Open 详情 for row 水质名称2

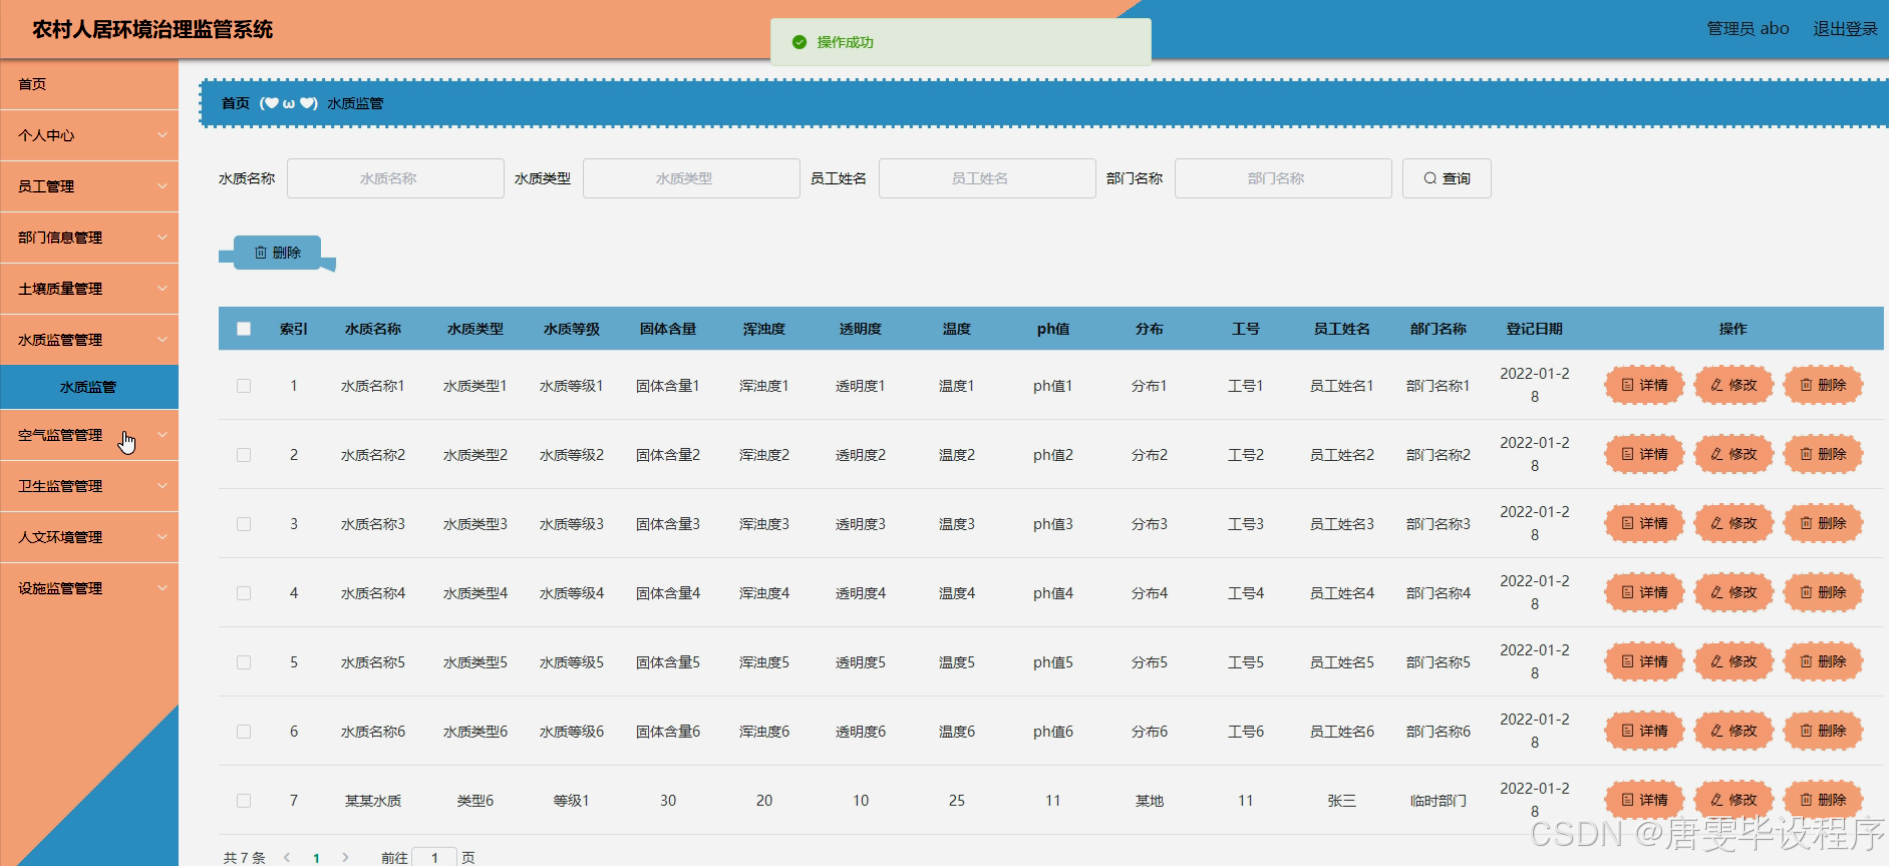click(x=1644, y=454)
